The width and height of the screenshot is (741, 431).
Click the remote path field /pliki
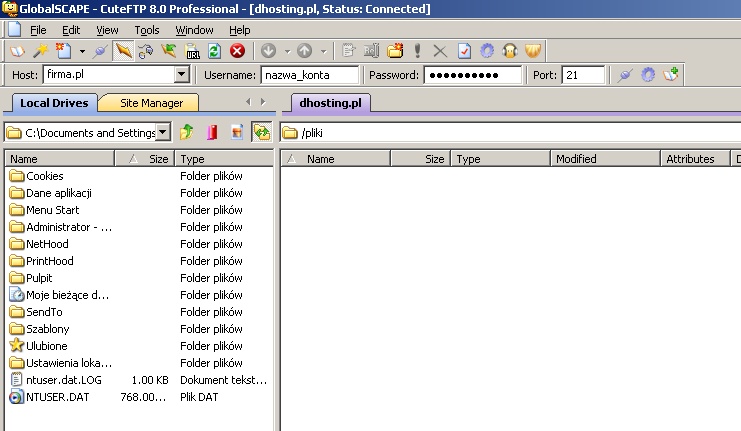511,133
